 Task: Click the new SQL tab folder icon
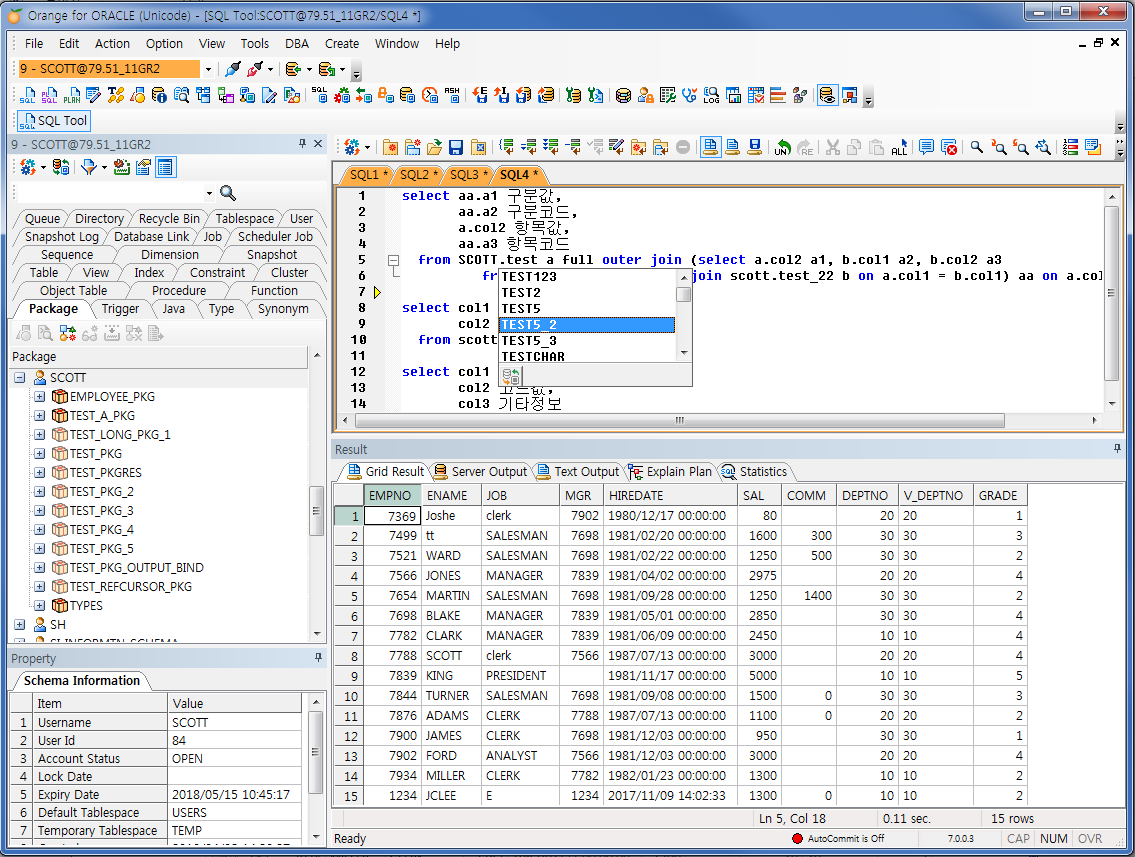(x=390, y=148)
